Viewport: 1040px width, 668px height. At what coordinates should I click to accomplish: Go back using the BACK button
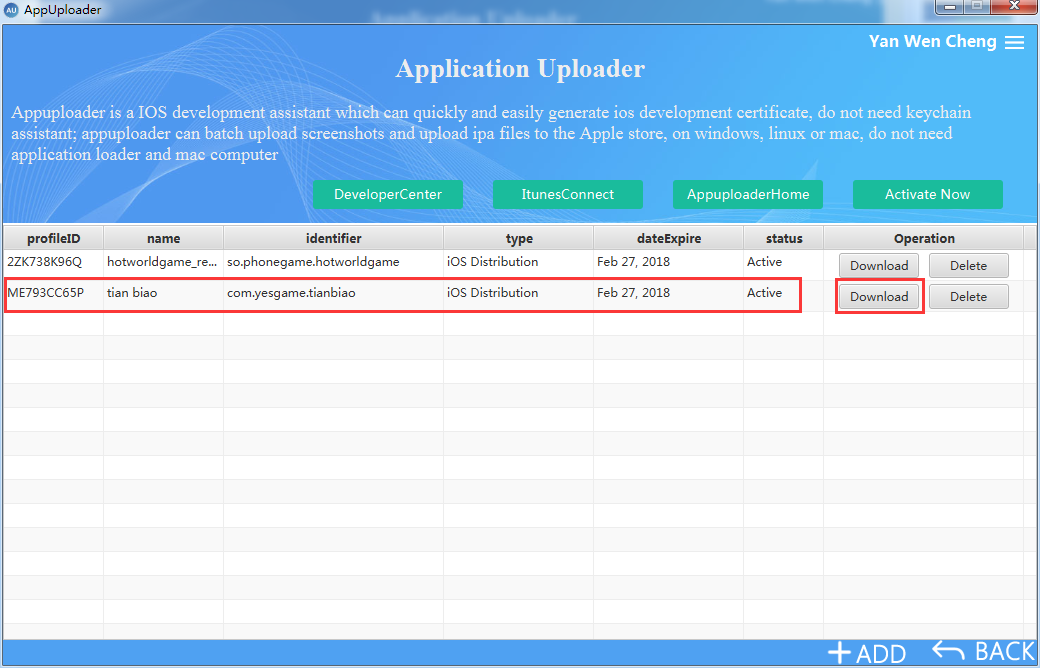(984, 652)
